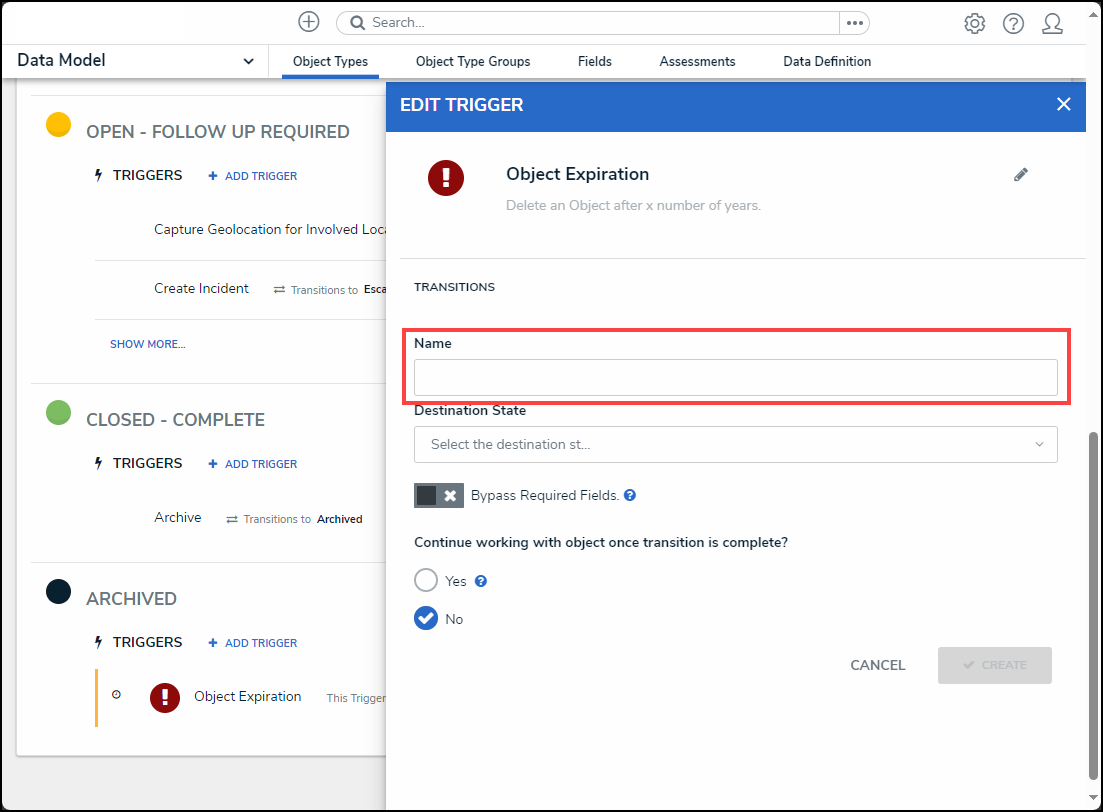Click the search options ellipsis icon
The width and height of the screenshot is (1103, 812).
[854, 23]
